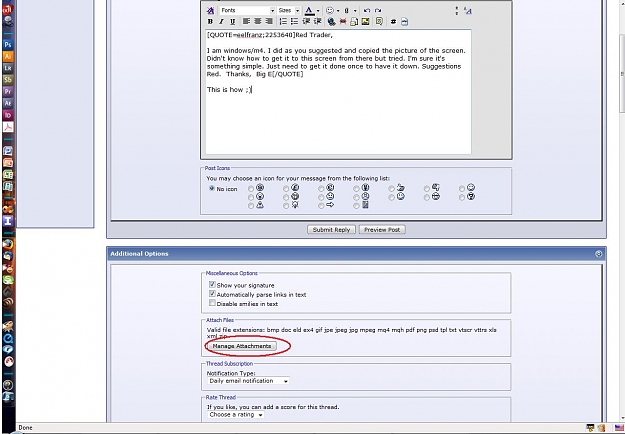Viewport: 625px width, 434px height.
Task: Toggle bold formatting in the editor
Action: coord(210,22)
